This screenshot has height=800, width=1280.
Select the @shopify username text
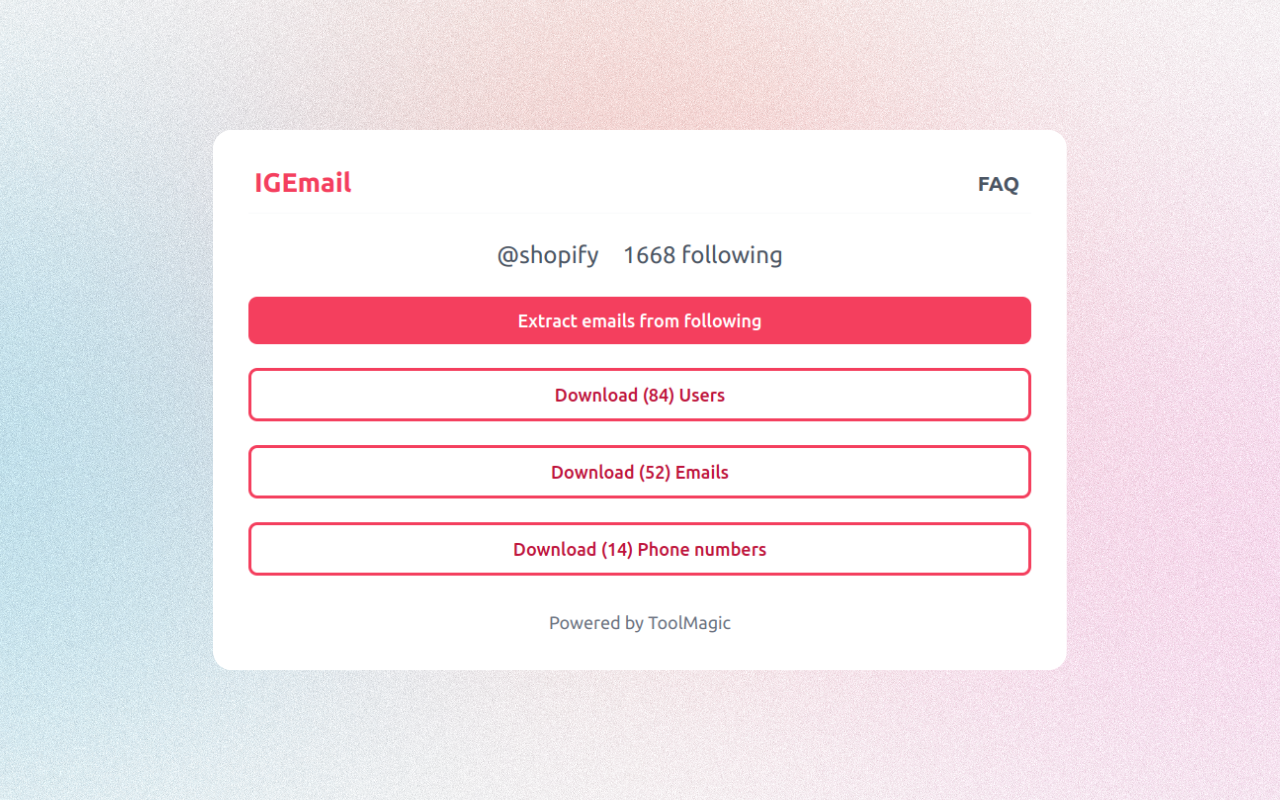pyautogui.click(x=547, y=255)
